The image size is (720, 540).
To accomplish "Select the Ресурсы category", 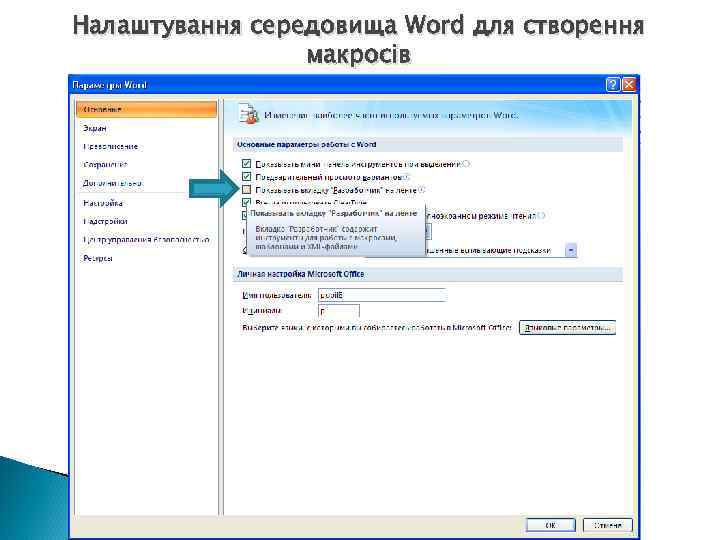I will tap(98, 258).
